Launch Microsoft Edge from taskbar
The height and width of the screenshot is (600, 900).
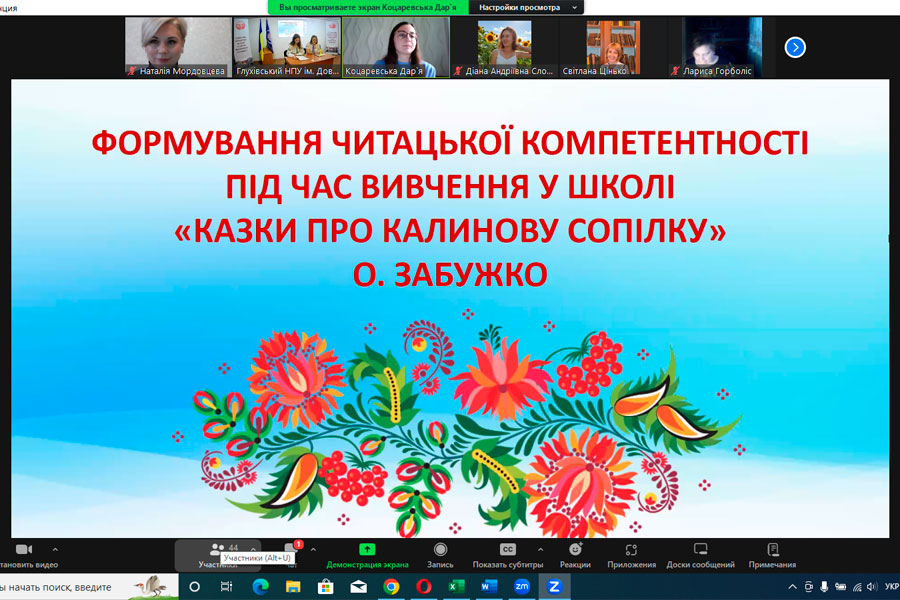261,587
